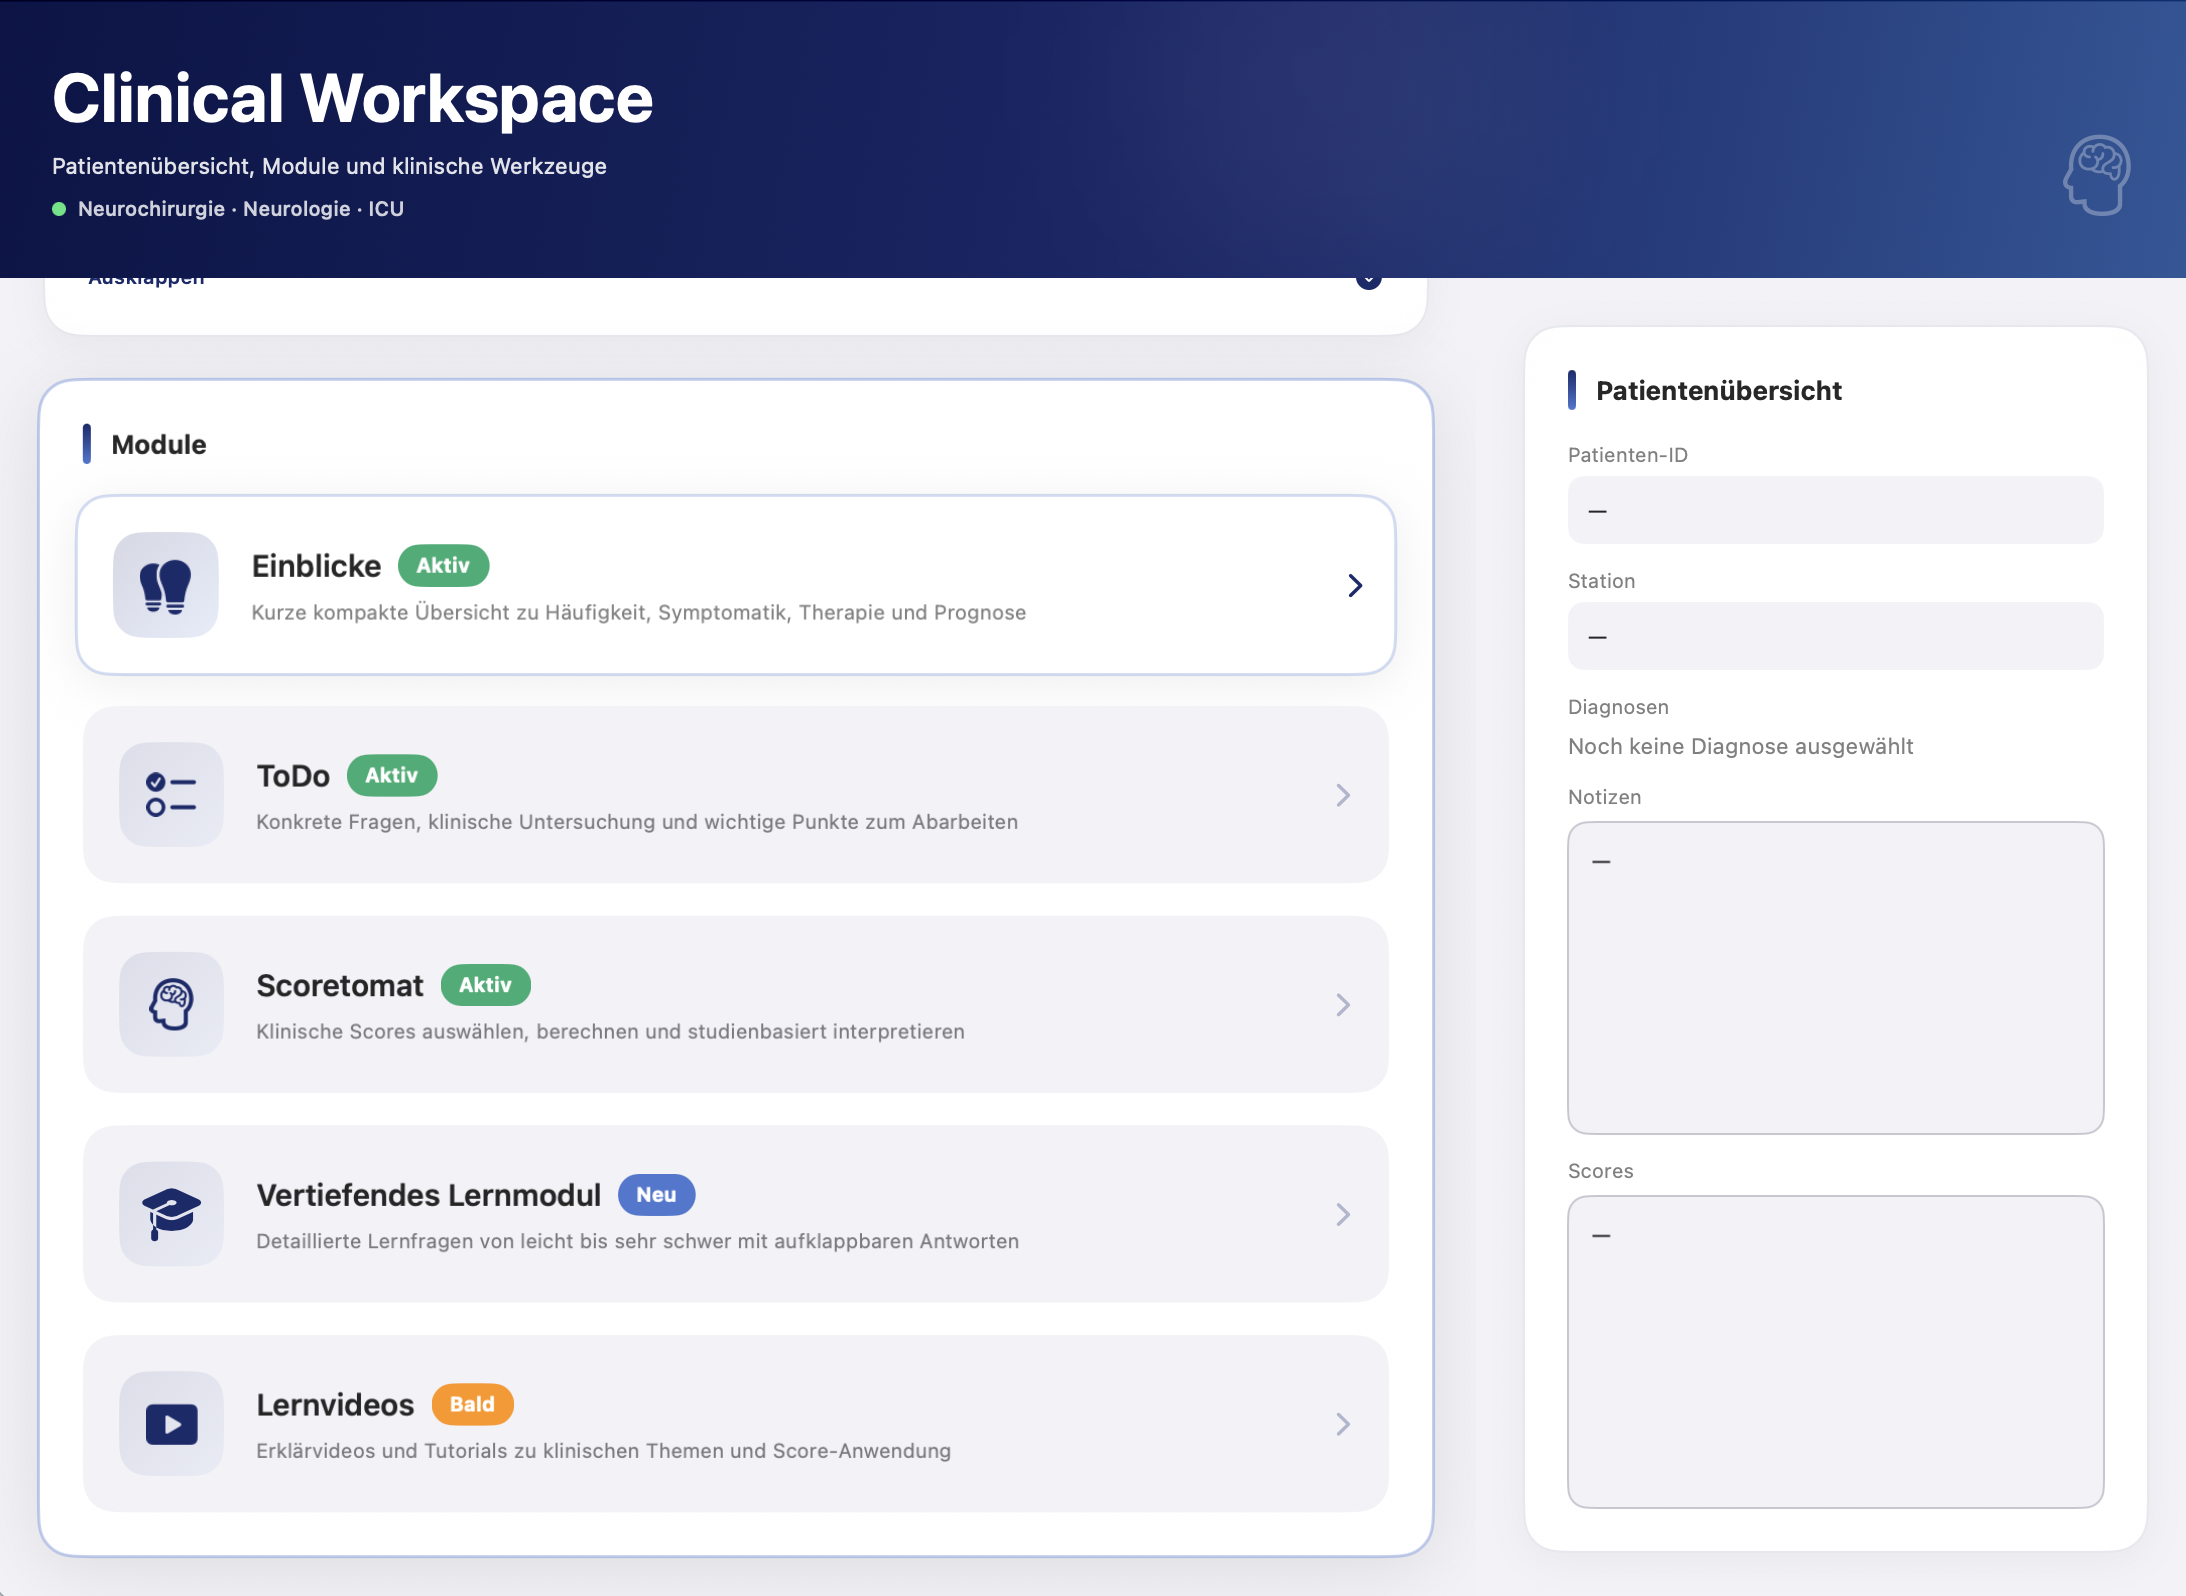Focus the Notizen text area
This screenshot has height=1596, width=2186.
coord(1835,978)
